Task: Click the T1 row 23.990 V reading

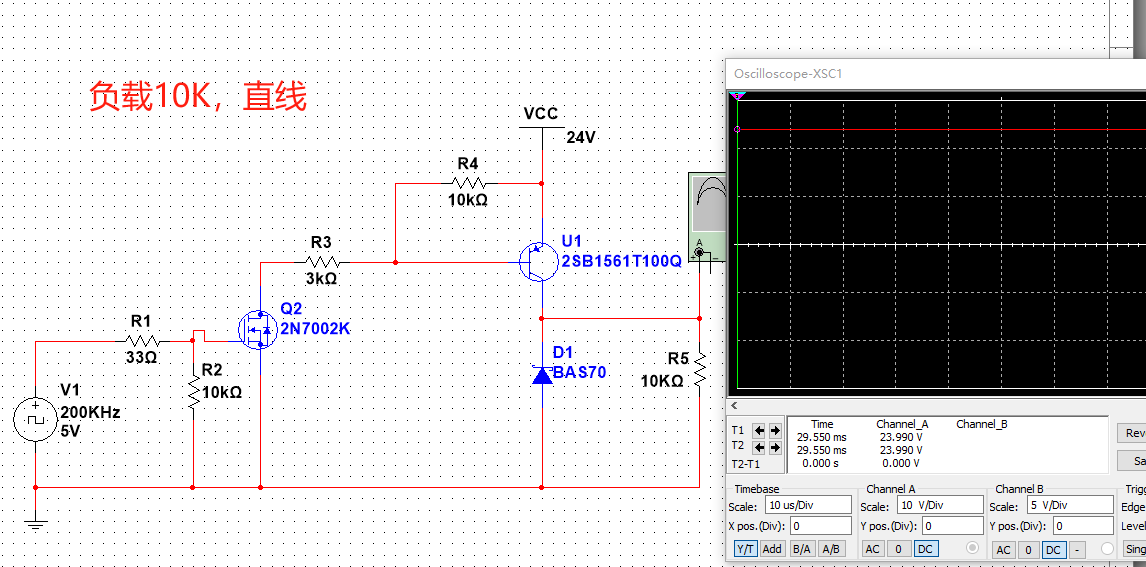Action: click(900, 437)
